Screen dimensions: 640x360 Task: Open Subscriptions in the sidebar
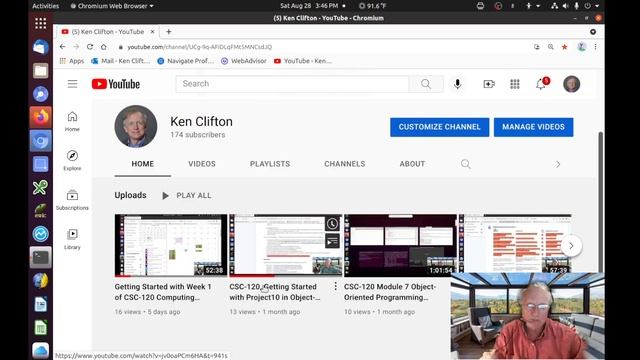[72, 200]
